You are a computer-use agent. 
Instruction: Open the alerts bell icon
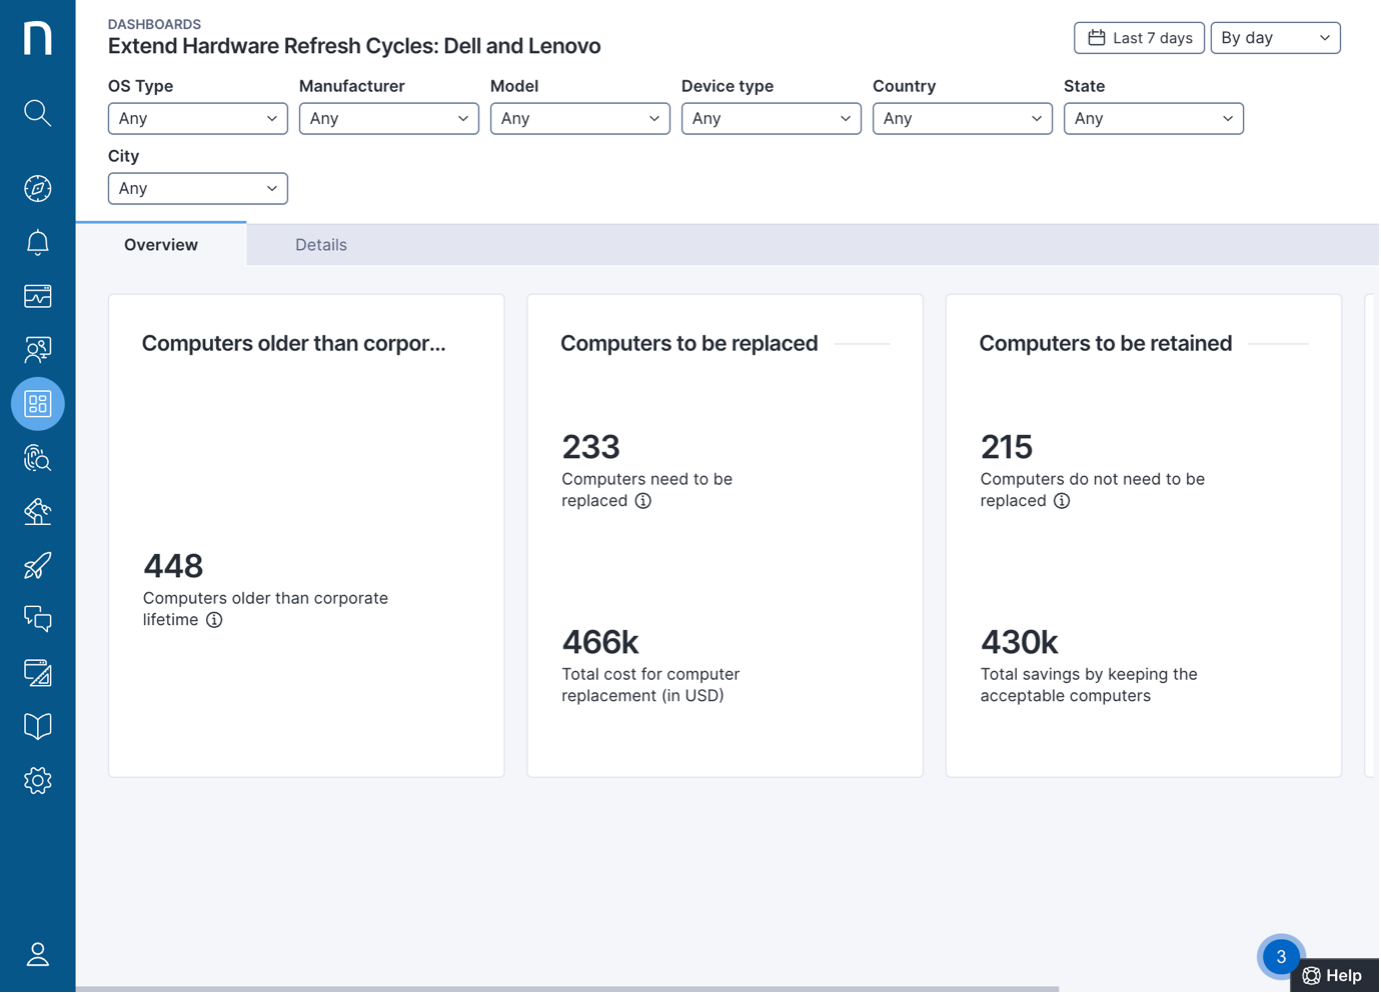[x=37, y=243]
